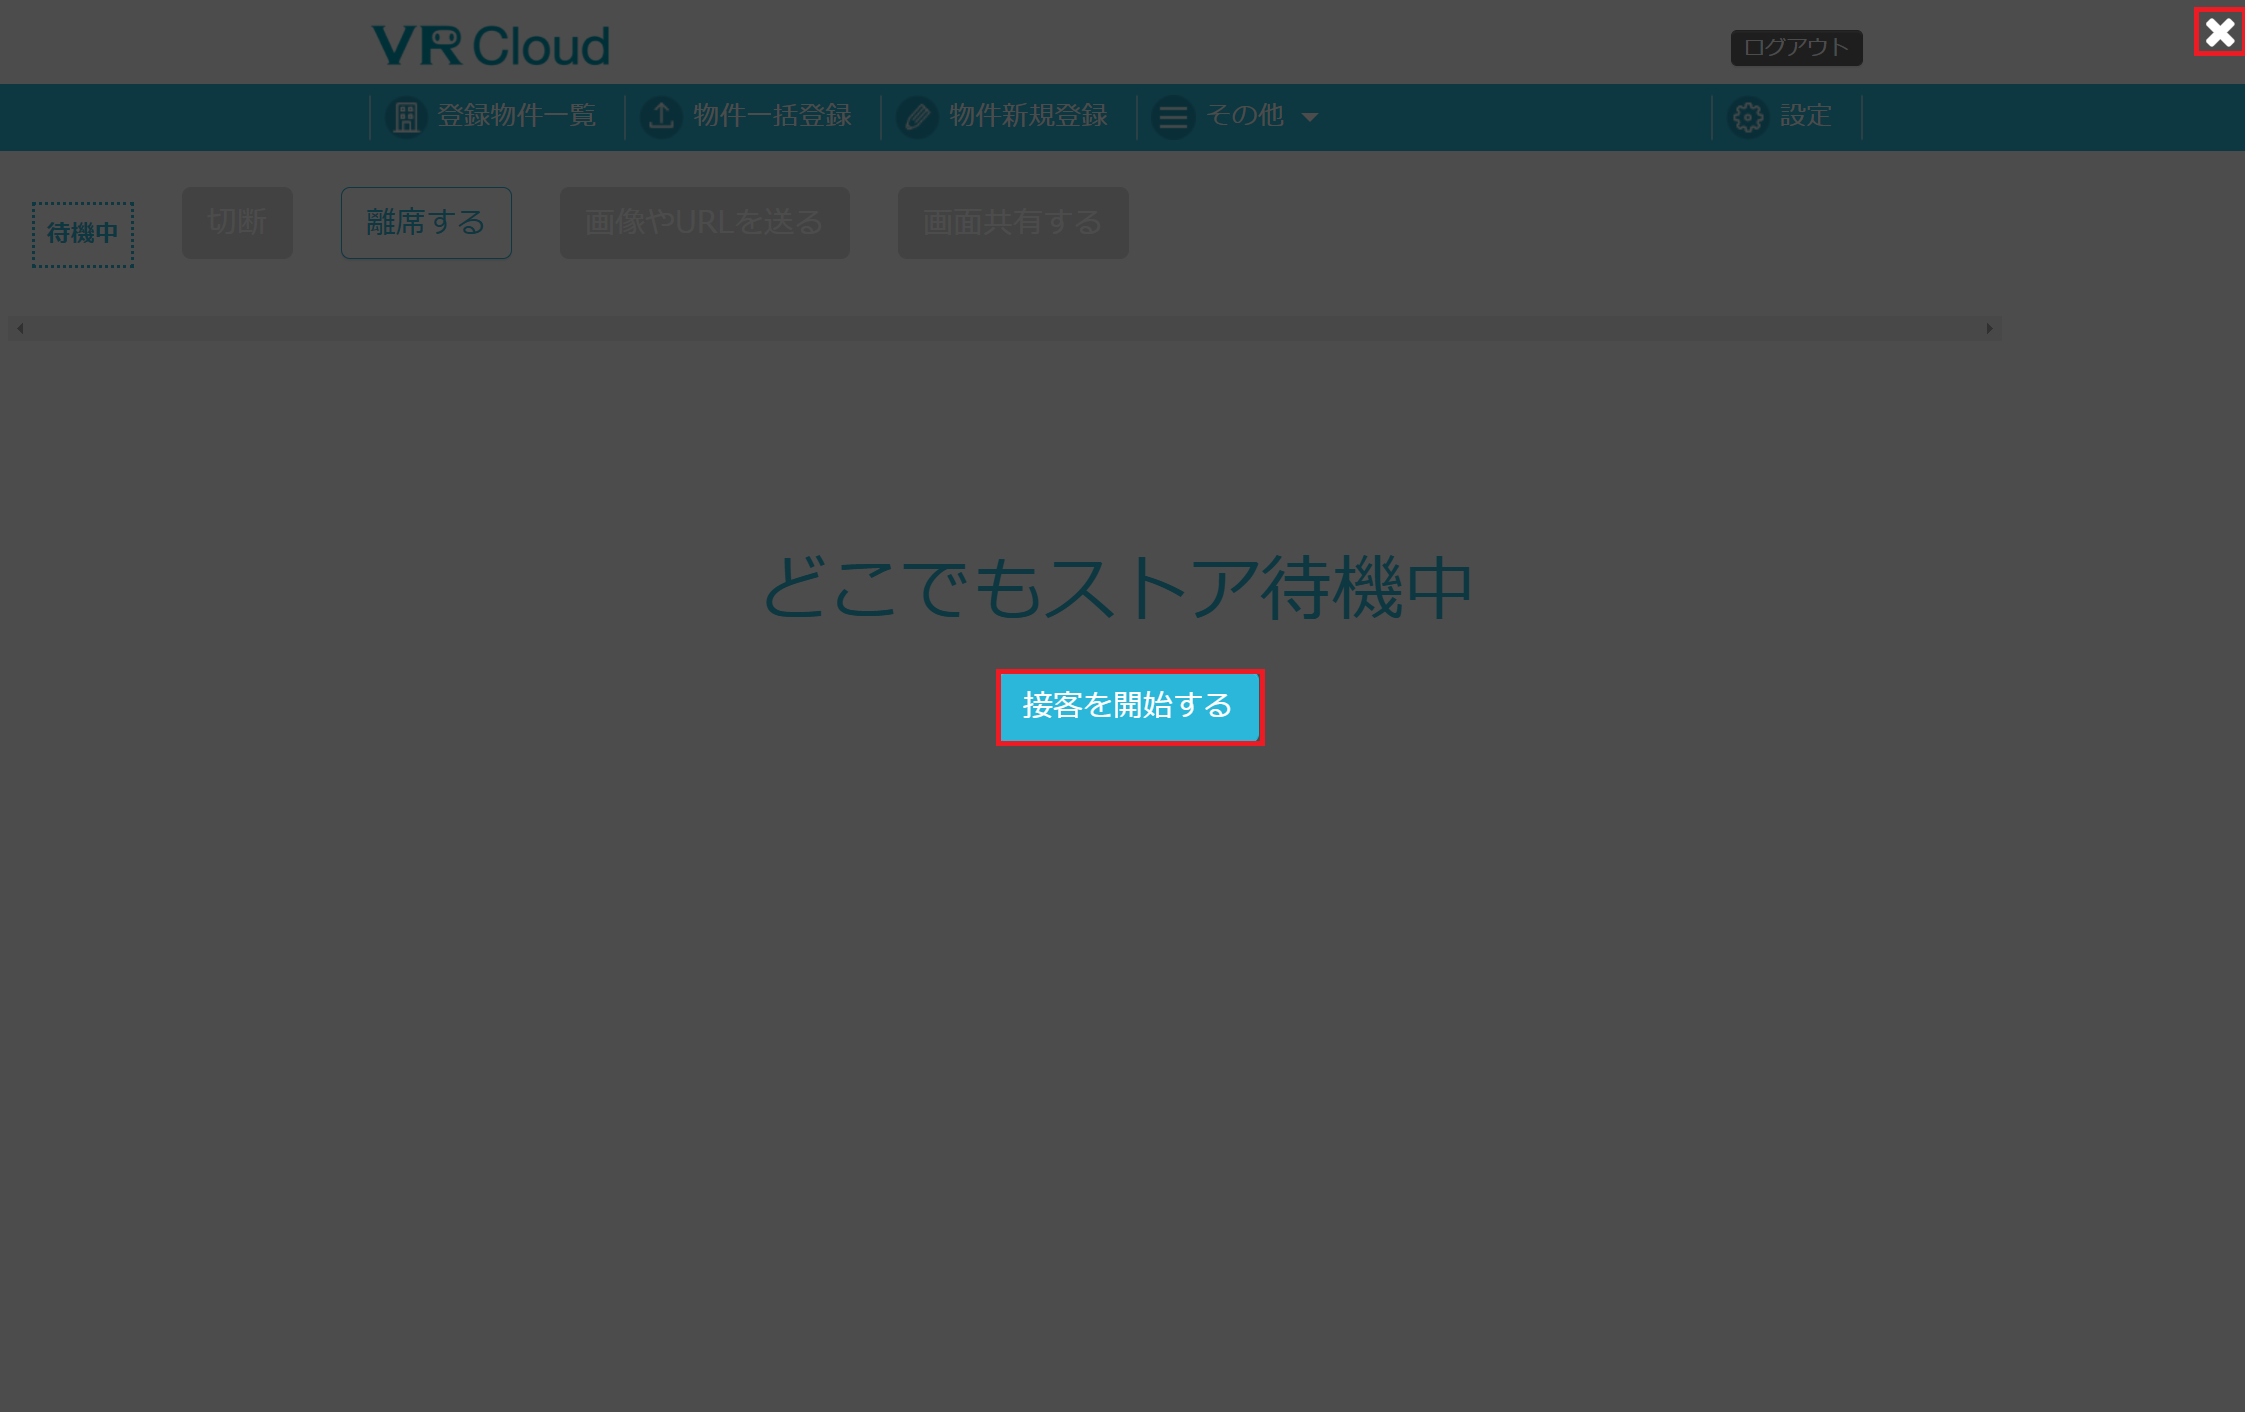Click the gear icon for 設定

point(1748,117)
